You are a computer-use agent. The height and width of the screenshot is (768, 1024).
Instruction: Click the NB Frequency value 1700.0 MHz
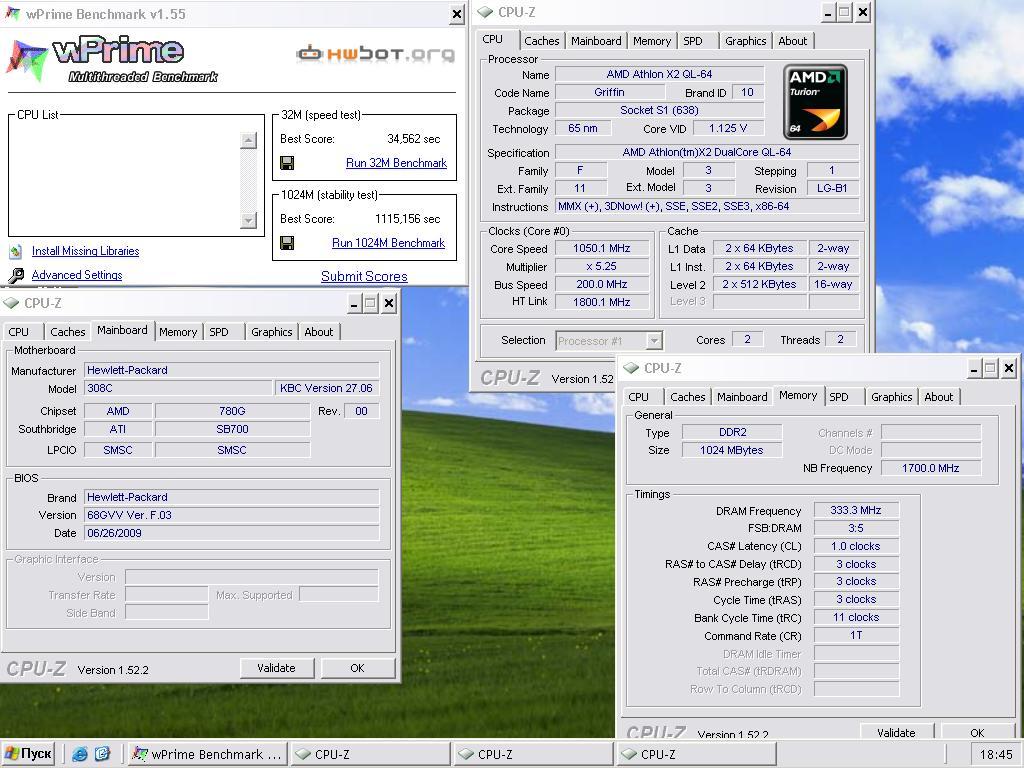pos(931,468)
